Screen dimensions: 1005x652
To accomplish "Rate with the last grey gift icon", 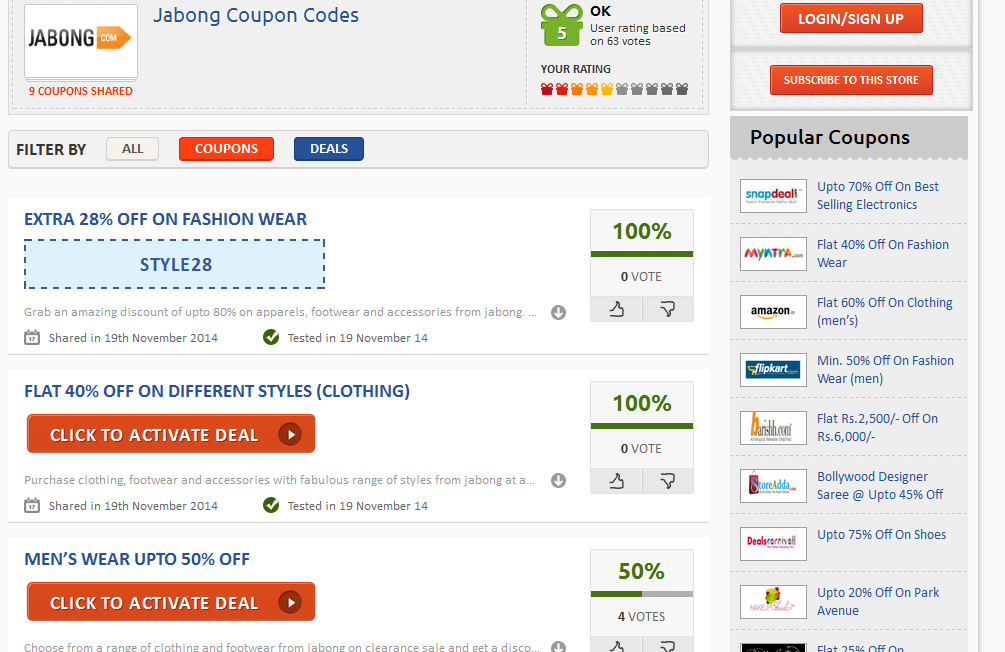I will tap(682, 88).
